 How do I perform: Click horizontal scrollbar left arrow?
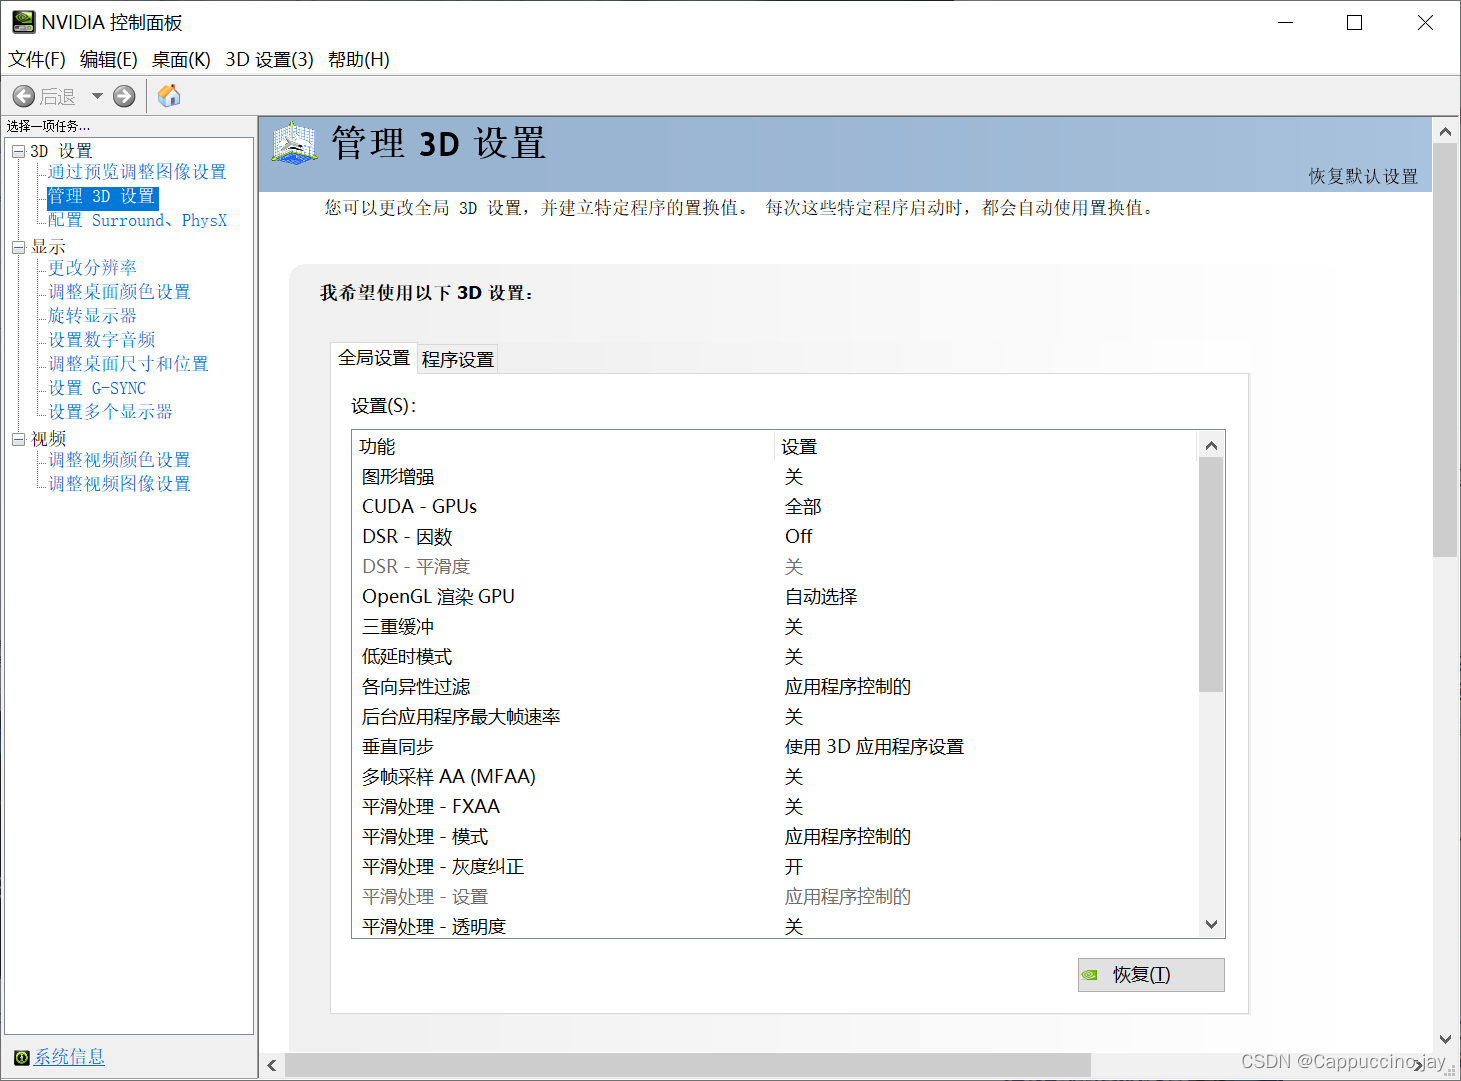[x=272, y=1066]
